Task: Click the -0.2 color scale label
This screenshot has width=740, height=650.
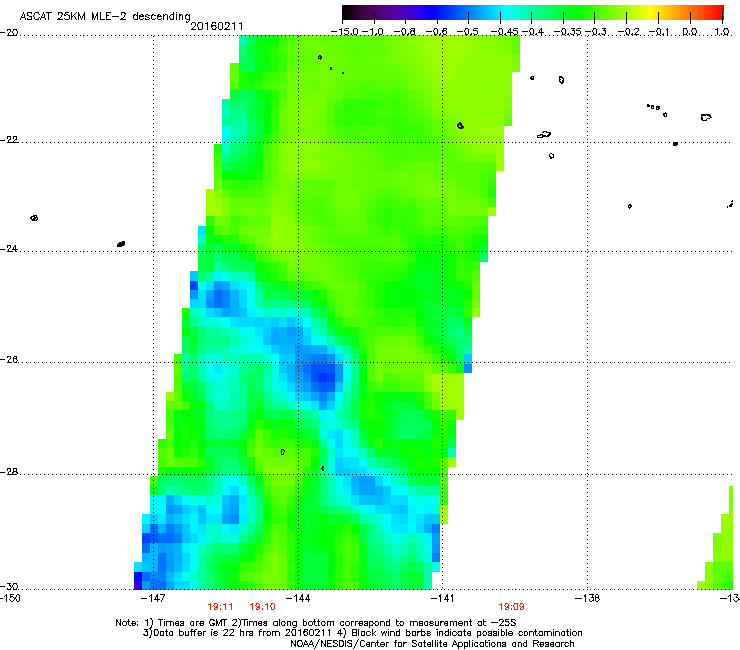Action: pyautogui.click(x=629, y=32)
